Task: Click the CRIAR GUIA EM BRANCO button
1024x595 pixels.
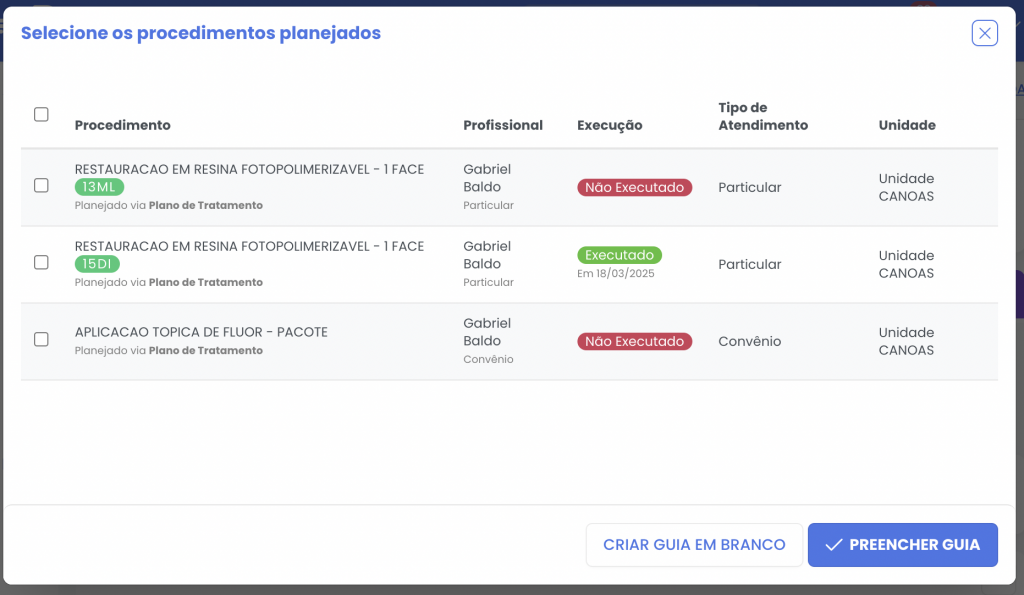Action: pos(694,545)
